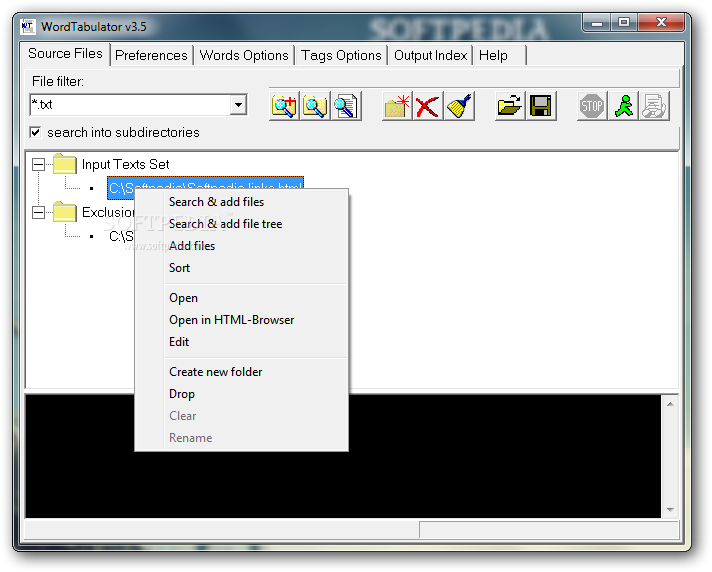This screenshot has width=712, height=572.
Task: Click the STOP sign icon
Action: (x=592, y=106)
